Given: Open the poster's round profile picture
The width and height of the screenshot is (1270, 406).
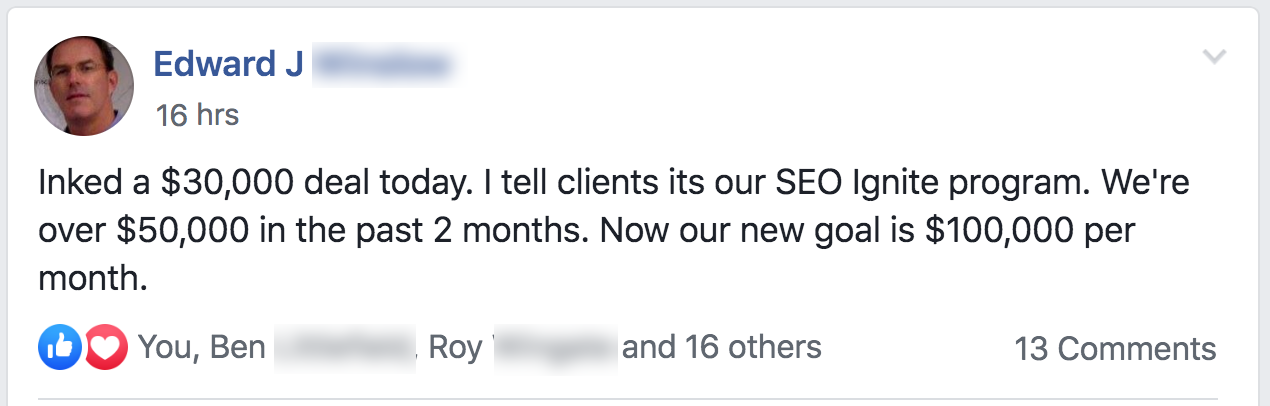Looking at the screenshot, I should click(x=85, y=86).
